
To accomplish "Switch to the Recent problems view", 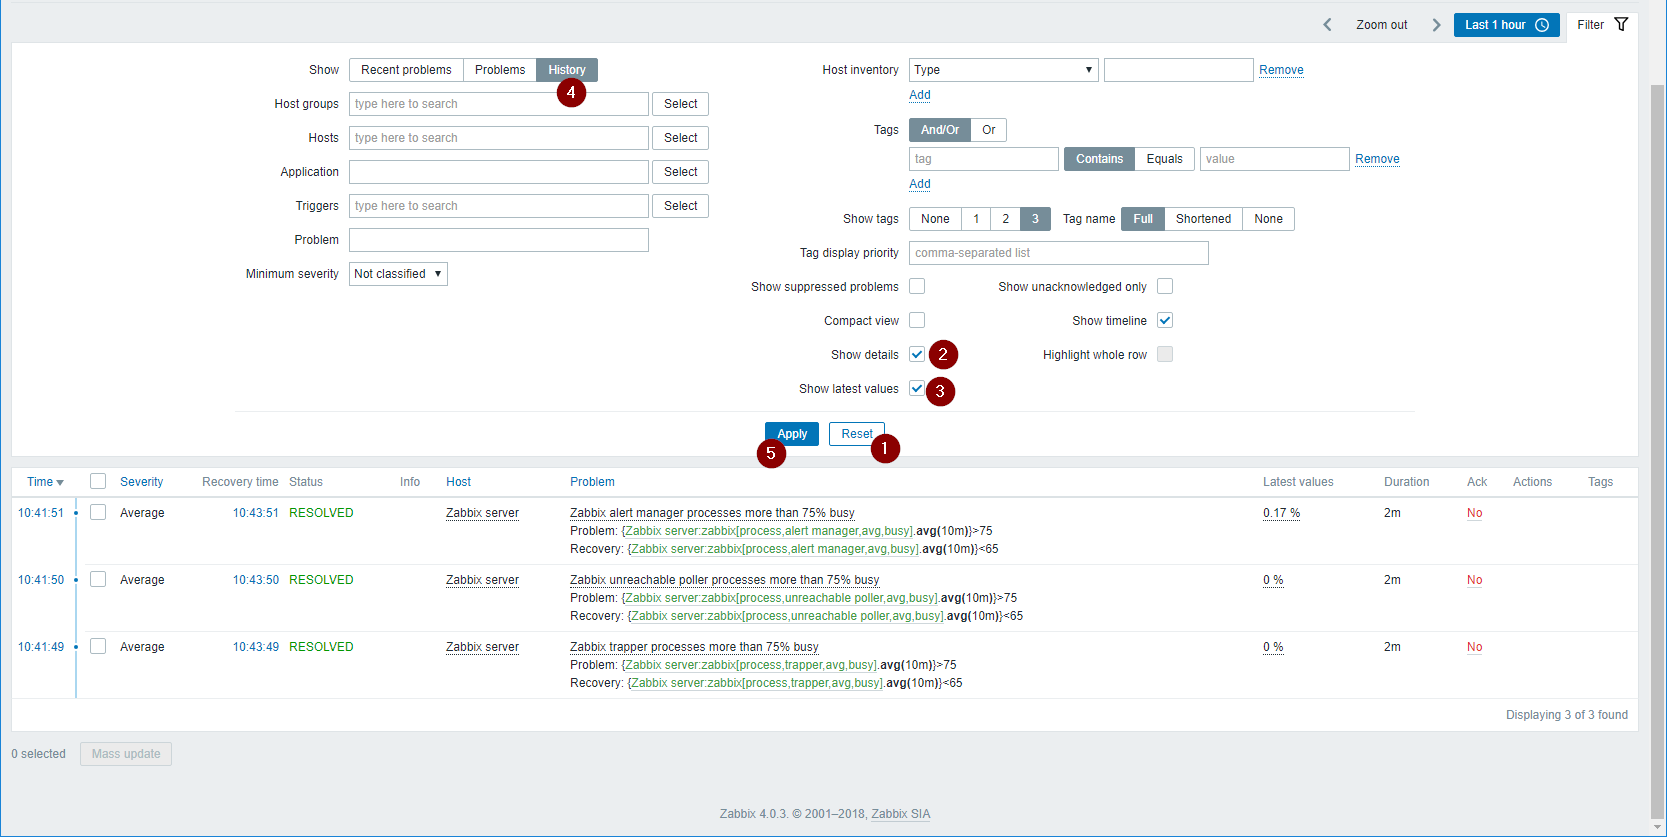I will 406,70.
